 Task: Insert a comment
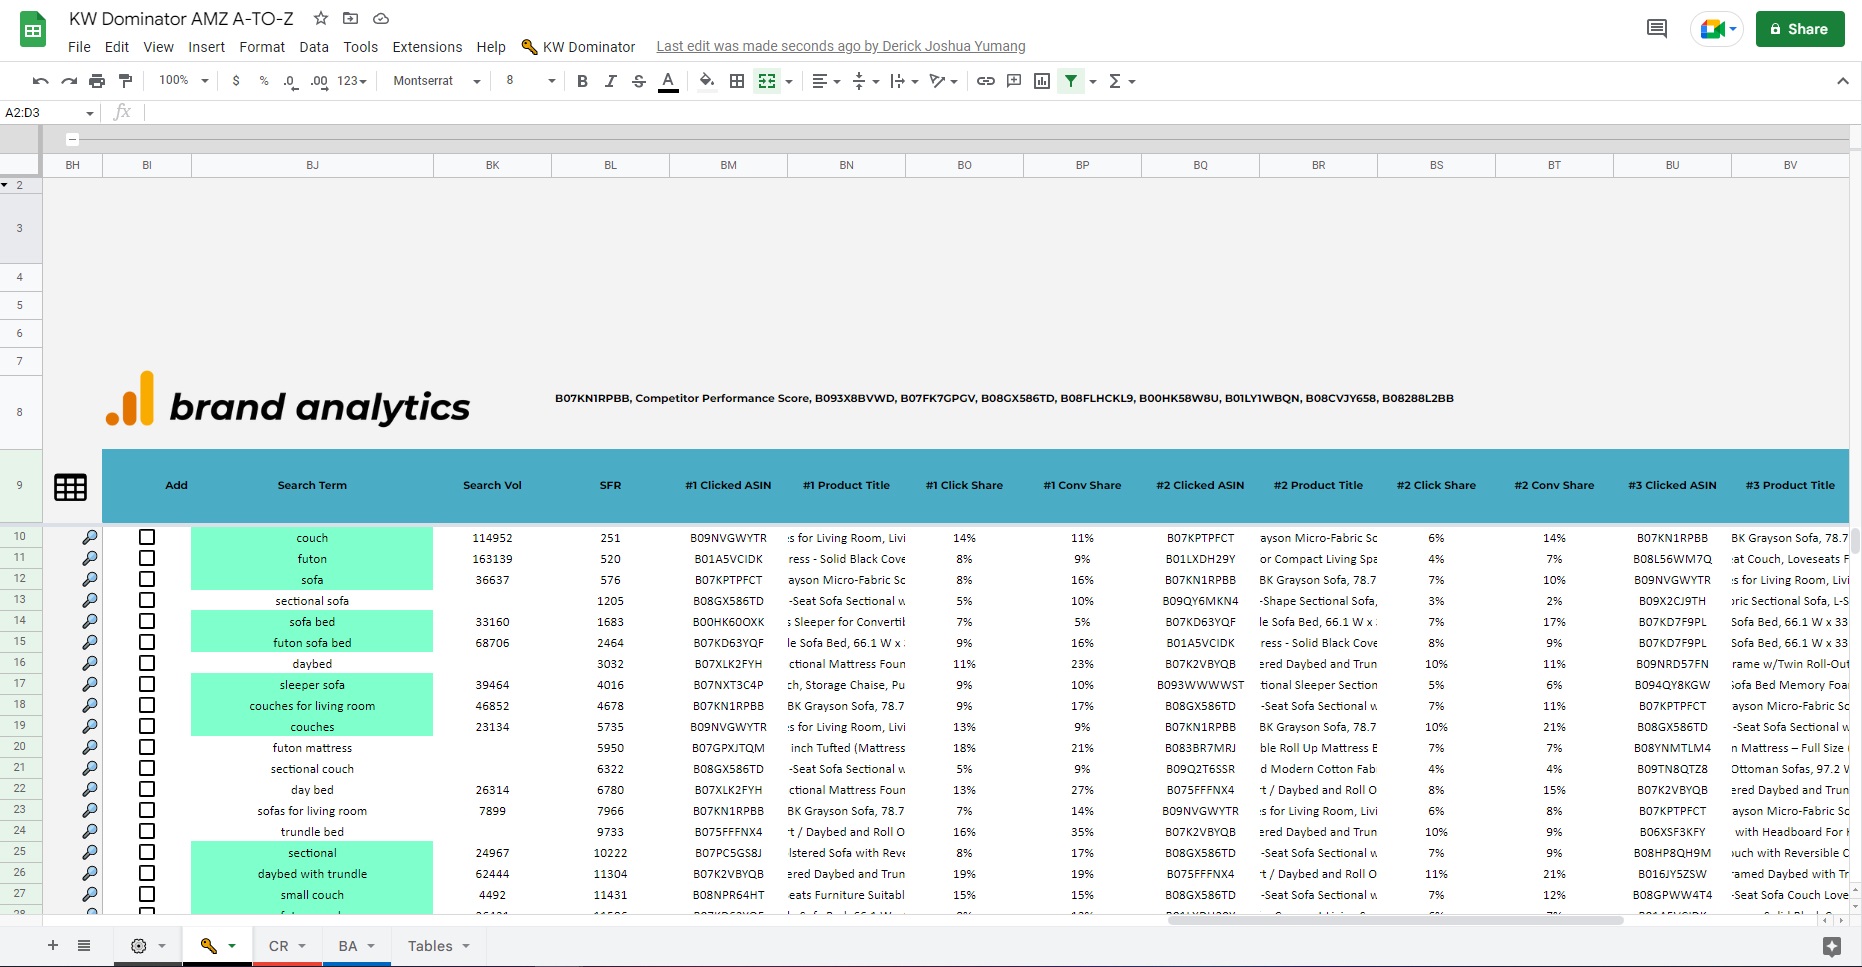pos(1014,81)
